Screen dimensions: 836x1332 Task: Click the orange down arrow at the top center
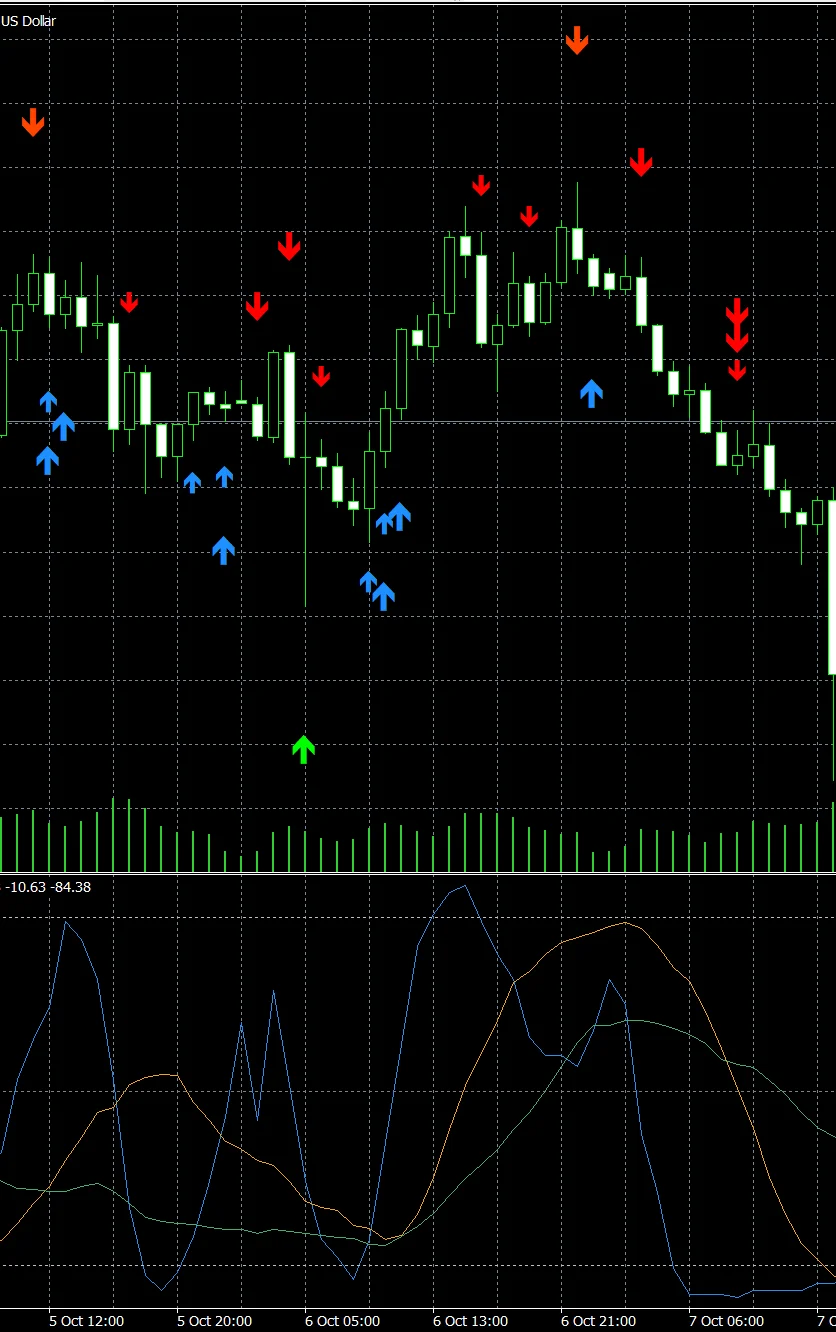(x=577, y=41)
